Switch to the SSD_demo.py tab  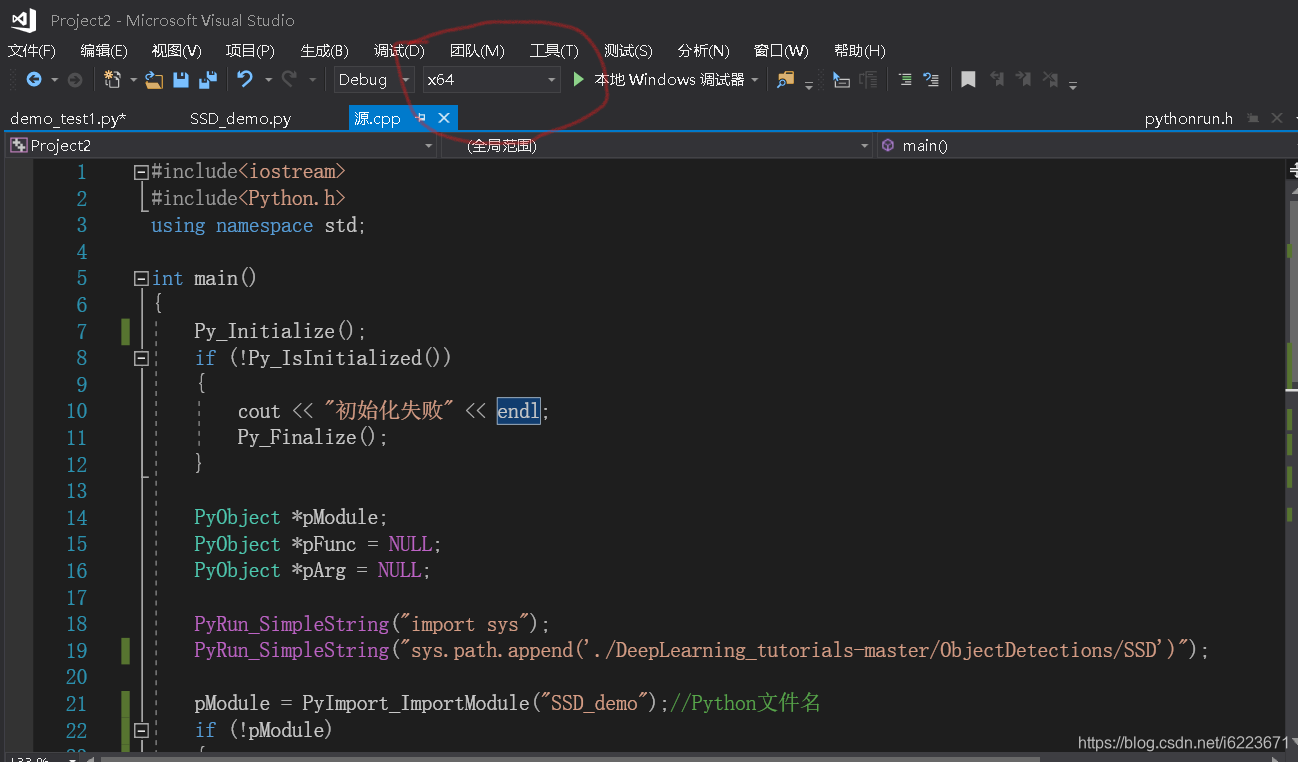click(240, 119)
